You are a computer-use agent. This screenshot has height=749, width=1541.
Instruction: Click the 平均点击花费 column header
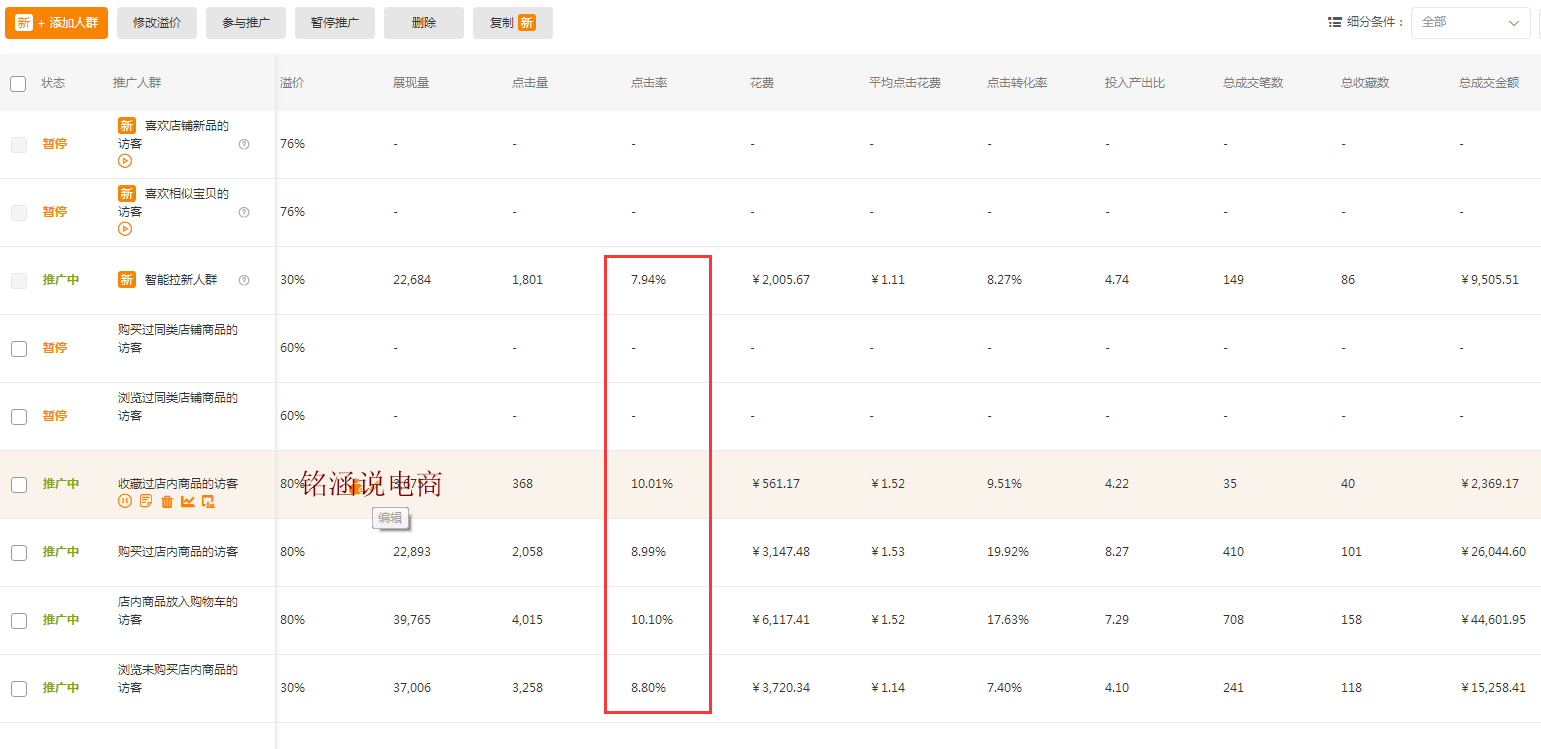click(905, 83)
